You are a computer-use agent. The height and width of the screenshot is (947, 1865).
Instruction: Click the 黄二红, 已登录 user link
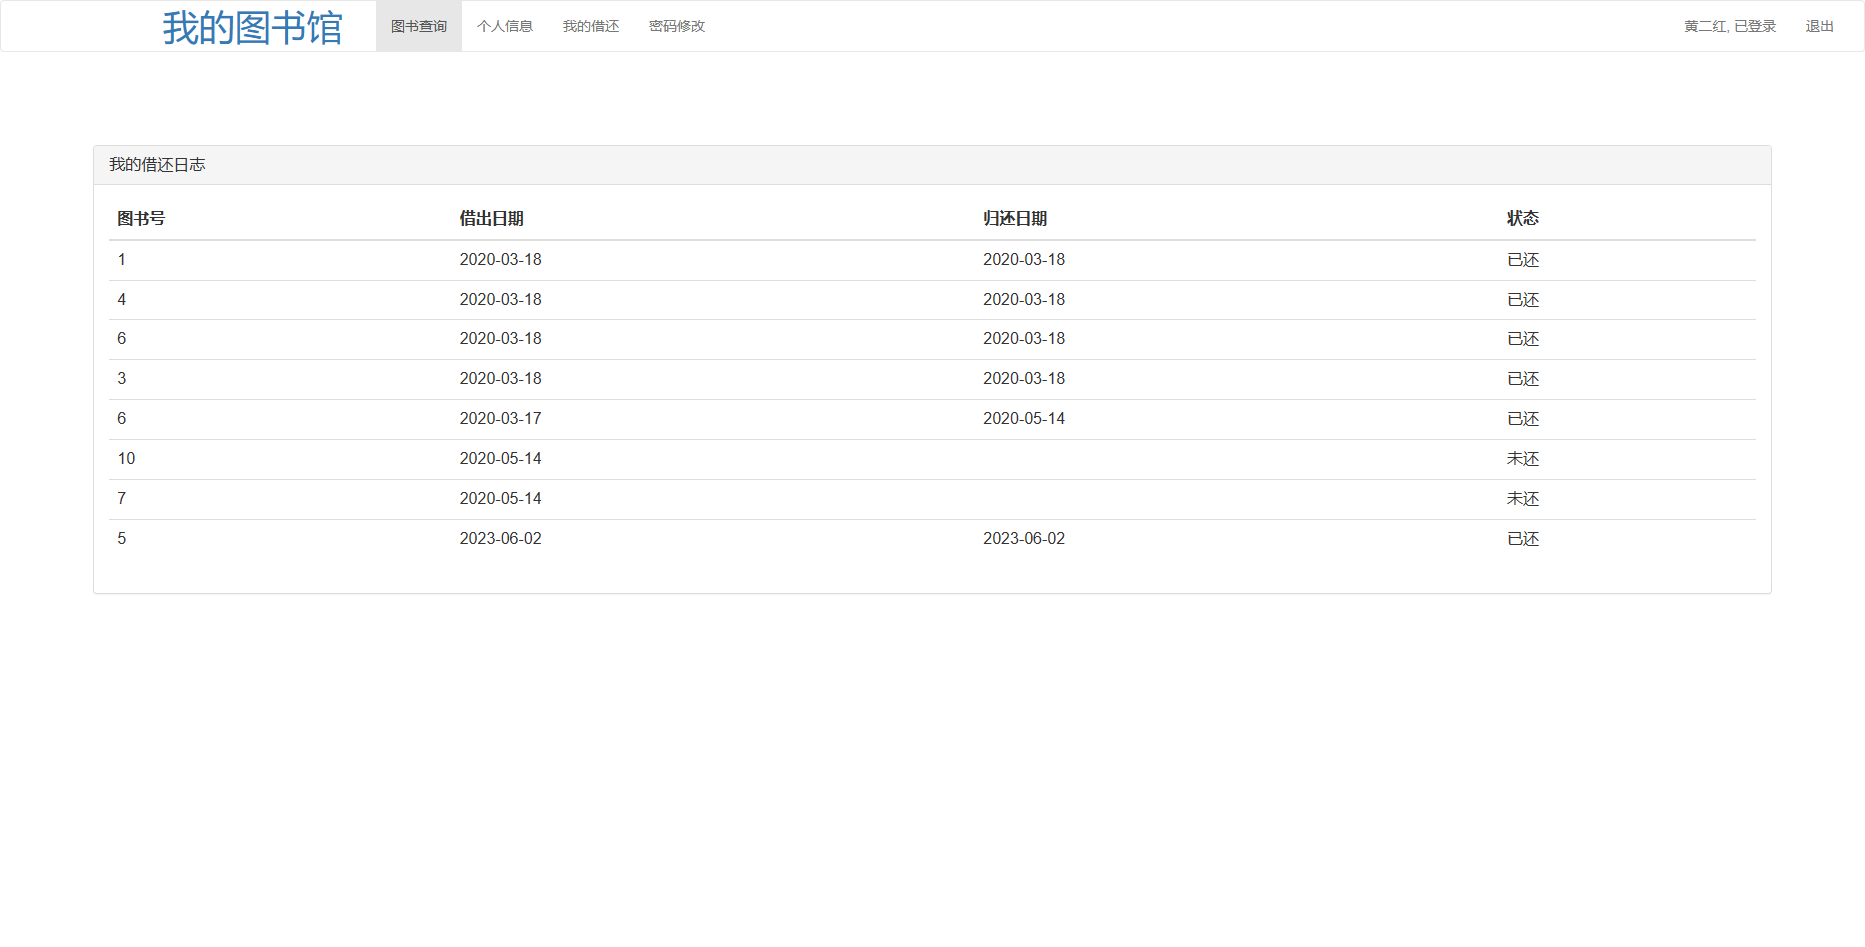[x=1729, y=26]
